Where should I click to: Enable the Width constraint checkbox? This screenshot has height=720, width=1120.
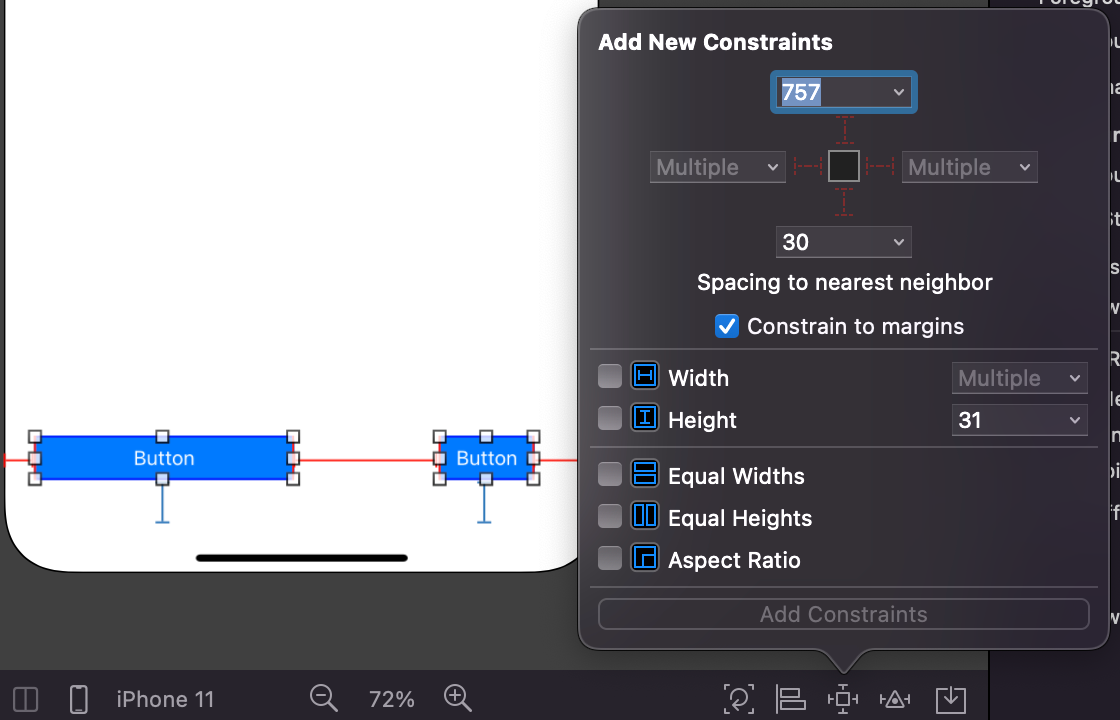pos(610,377)
